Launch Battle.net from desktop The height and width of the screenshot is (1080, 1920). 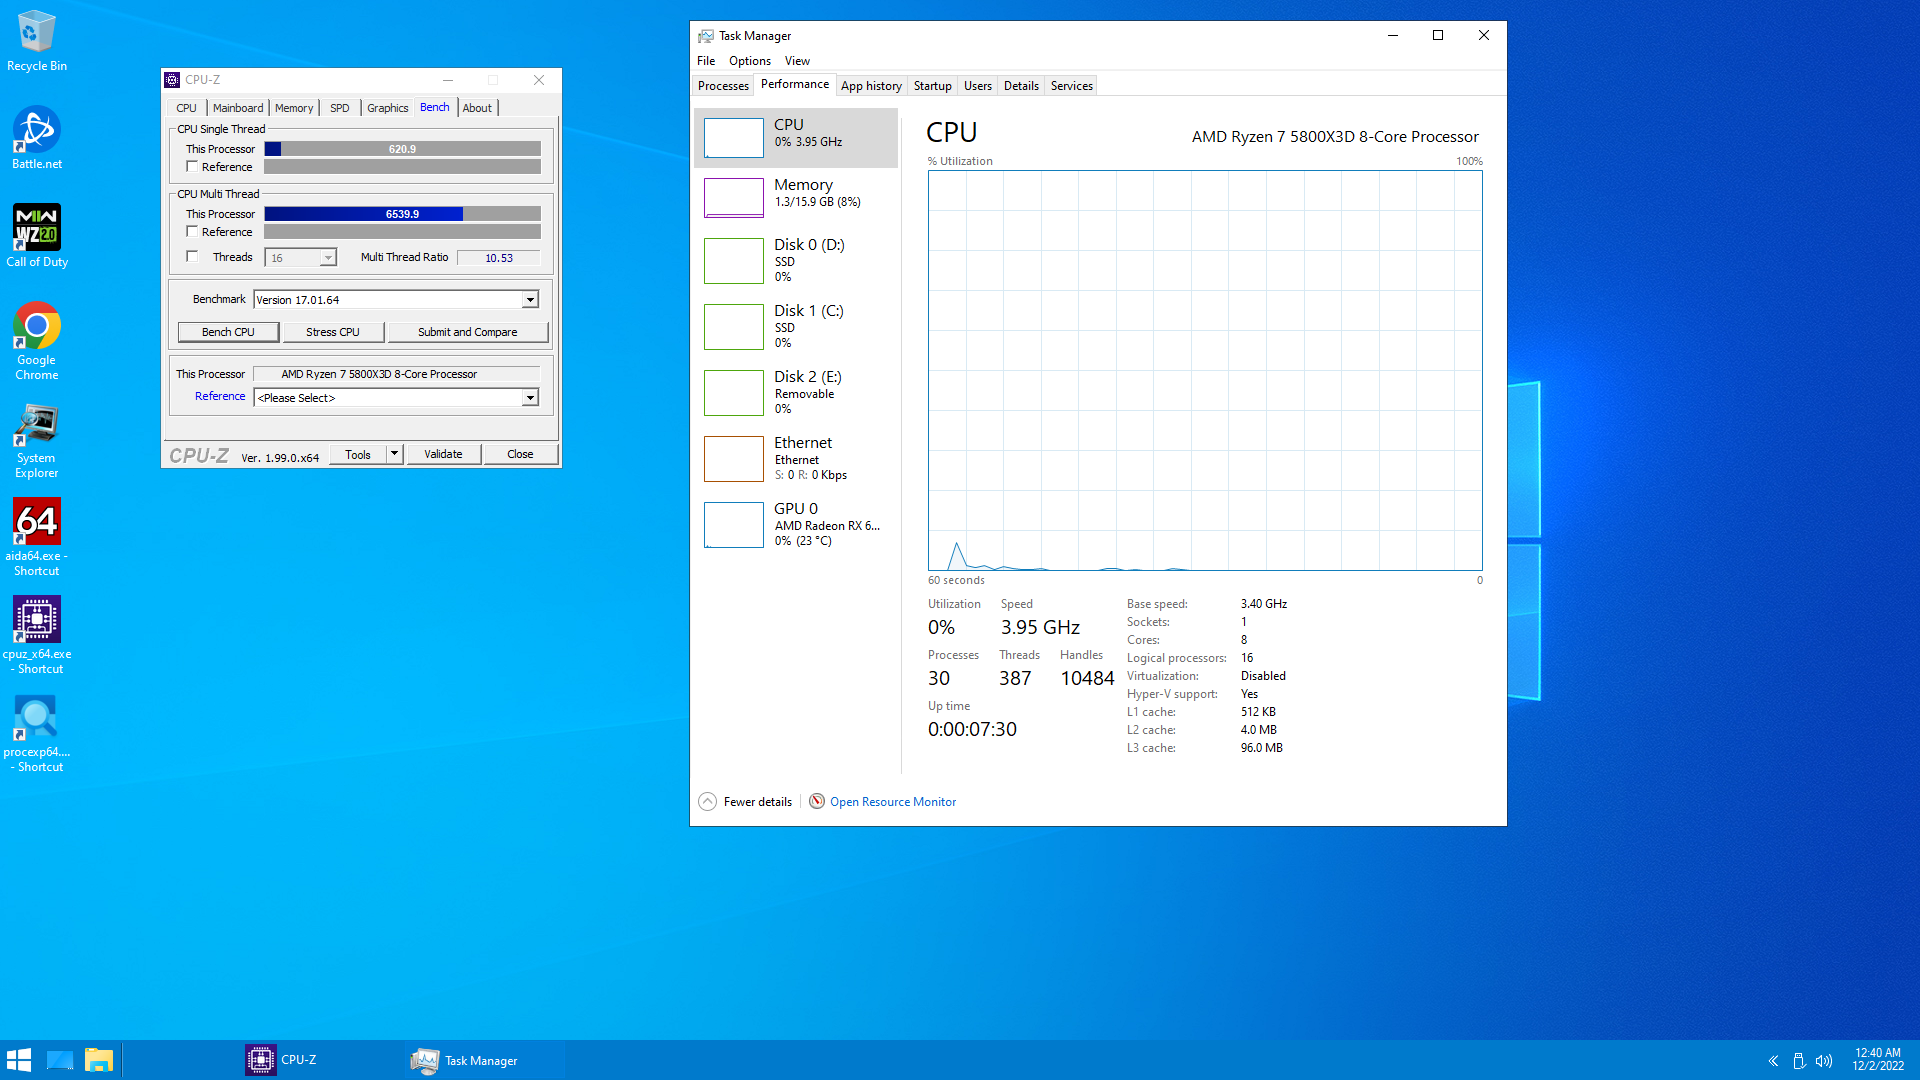[x=37, y=138]
